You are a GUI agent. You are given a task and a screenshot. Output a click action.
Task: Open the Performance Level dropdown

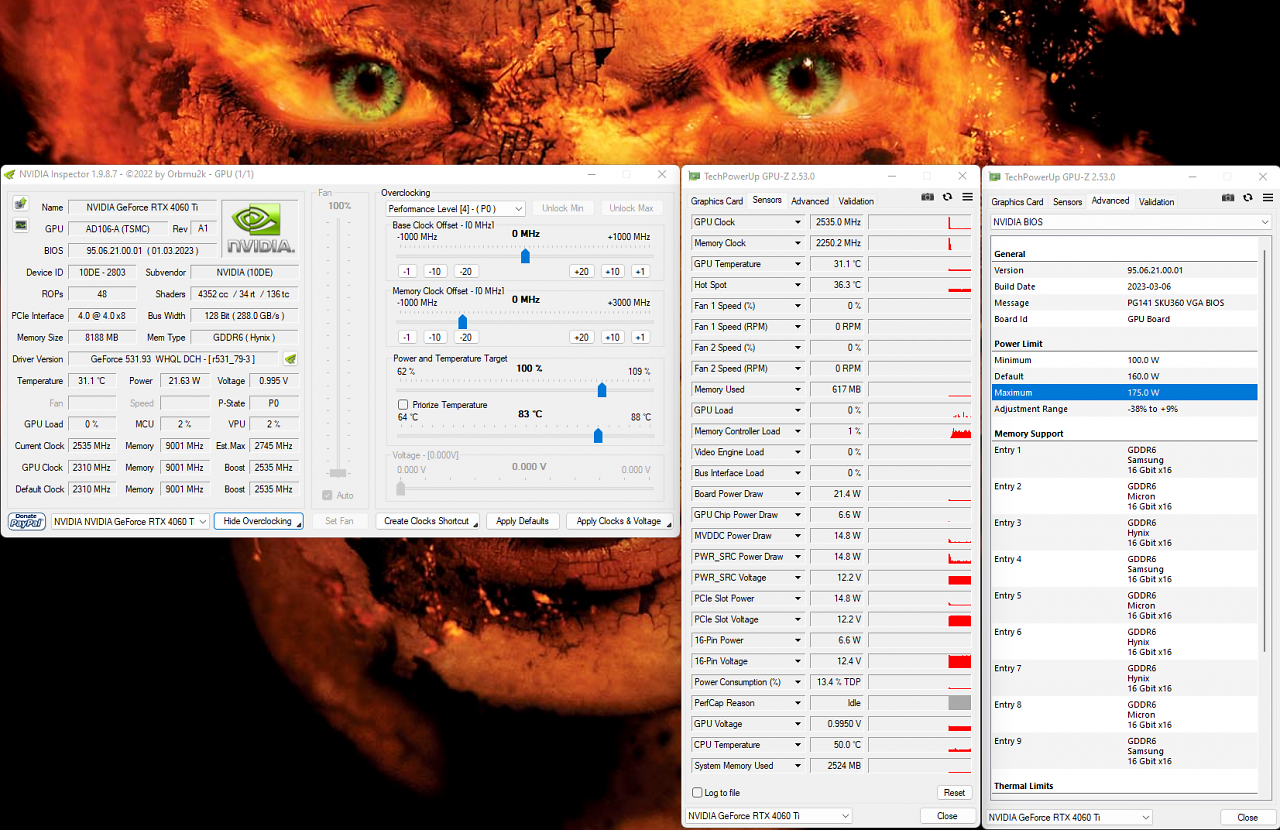(x=456, y=209)
